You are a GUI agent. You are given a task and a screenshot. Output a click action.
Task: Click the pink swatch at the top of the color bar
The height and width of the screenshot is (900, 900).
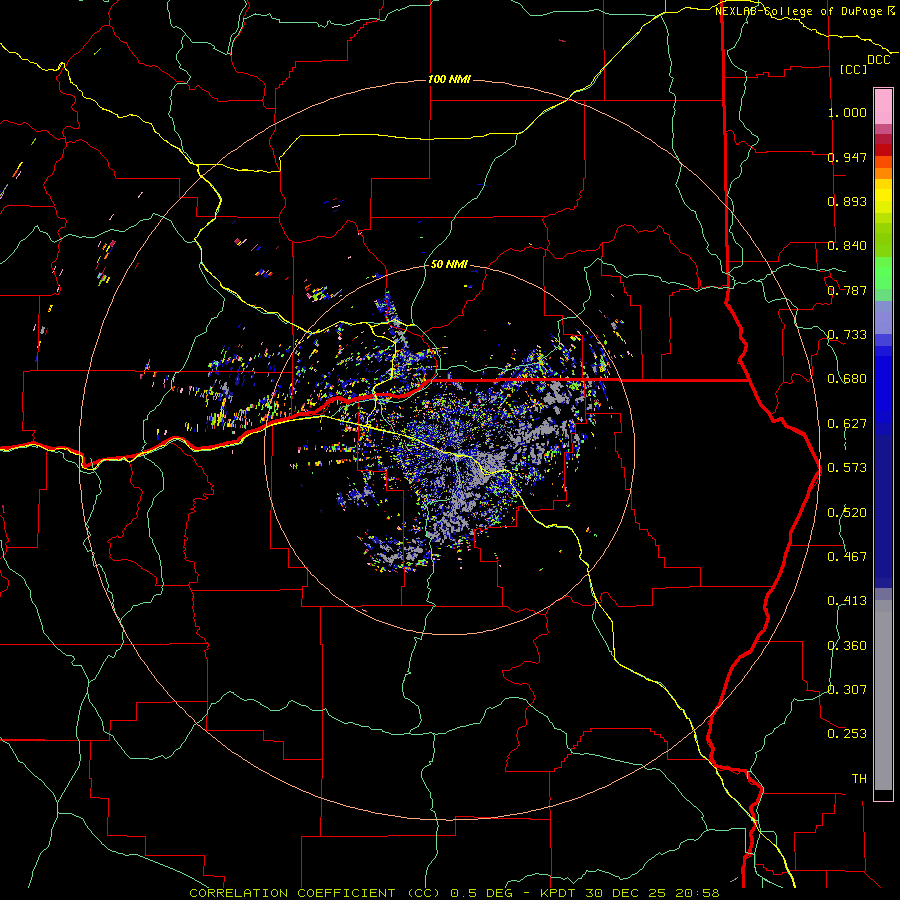click(x=883, y=107)
